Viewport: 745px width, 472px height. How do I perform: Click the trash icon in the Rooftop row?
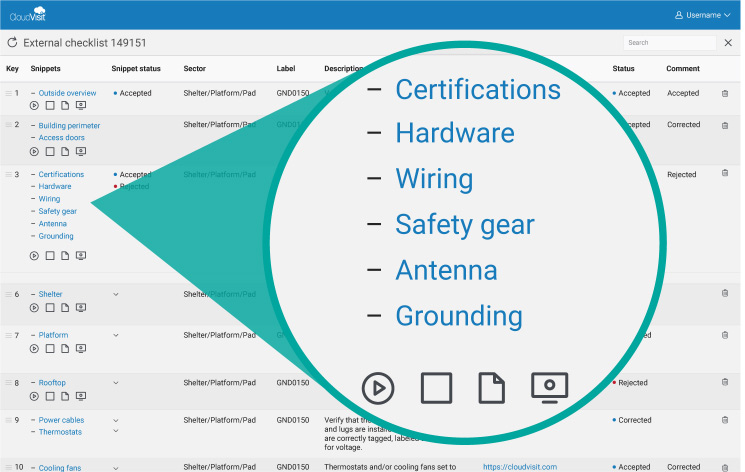coord(725,382)
